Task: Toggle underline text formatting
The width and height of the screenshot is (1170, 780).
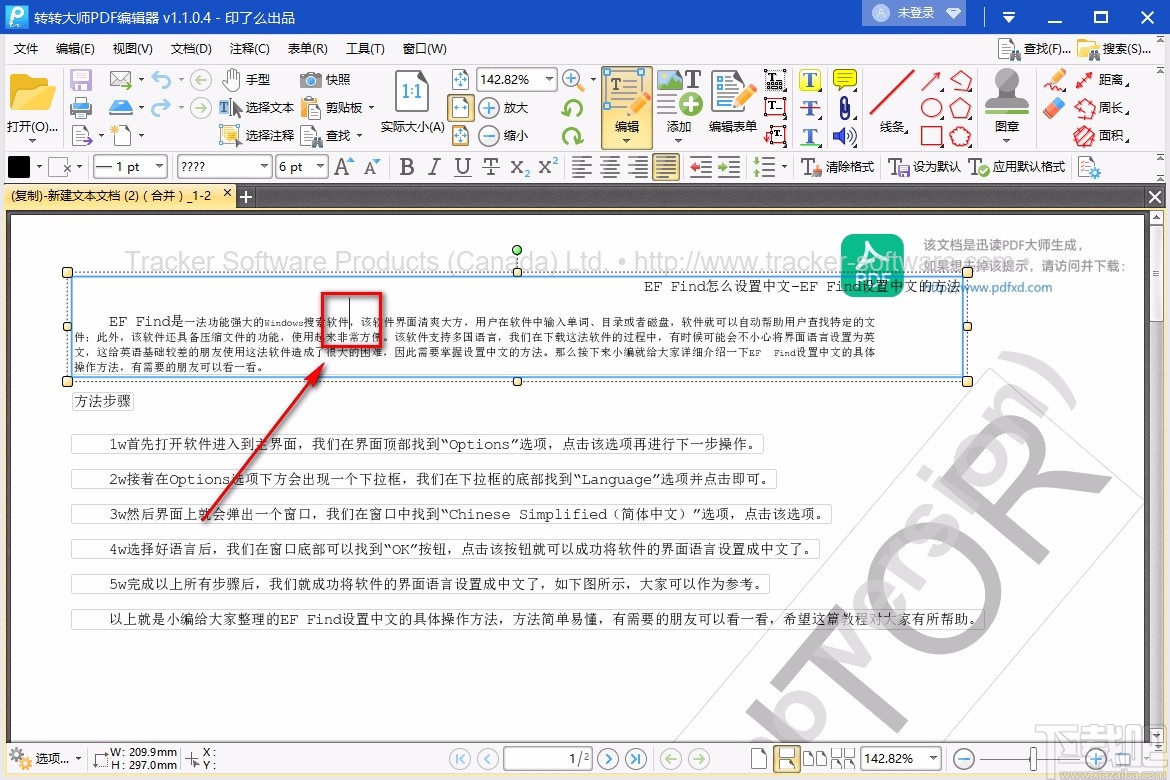Action: coord(460,167)
